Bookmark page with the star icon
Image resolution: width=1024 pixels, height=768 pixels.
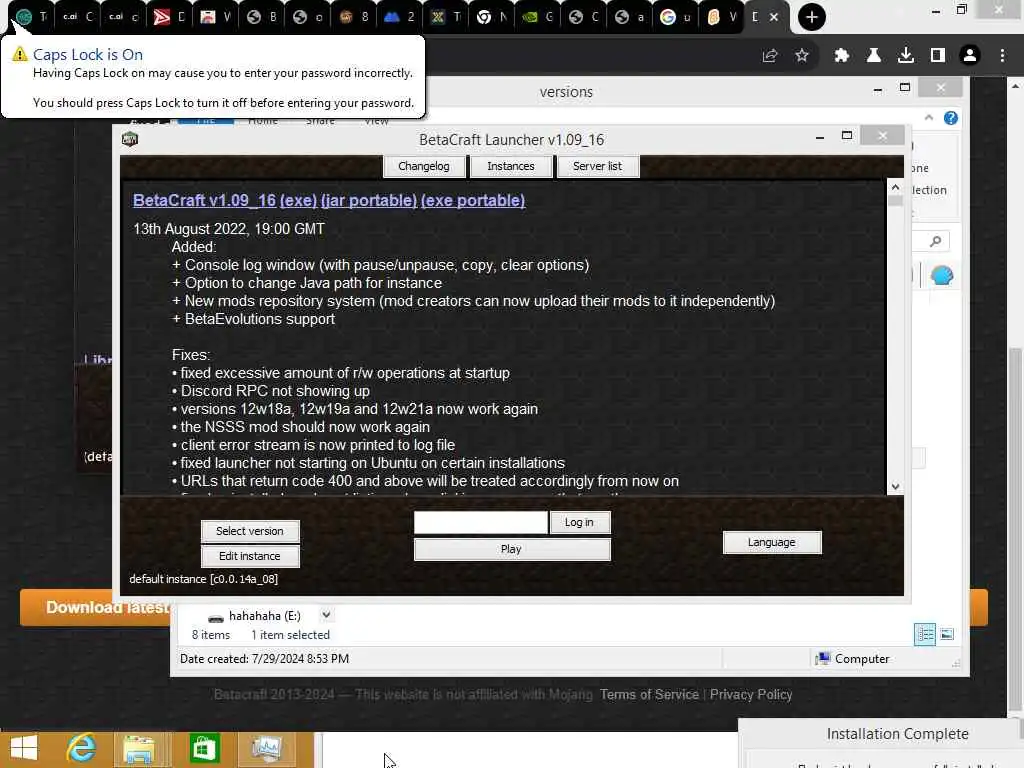[x=802, y=56]
